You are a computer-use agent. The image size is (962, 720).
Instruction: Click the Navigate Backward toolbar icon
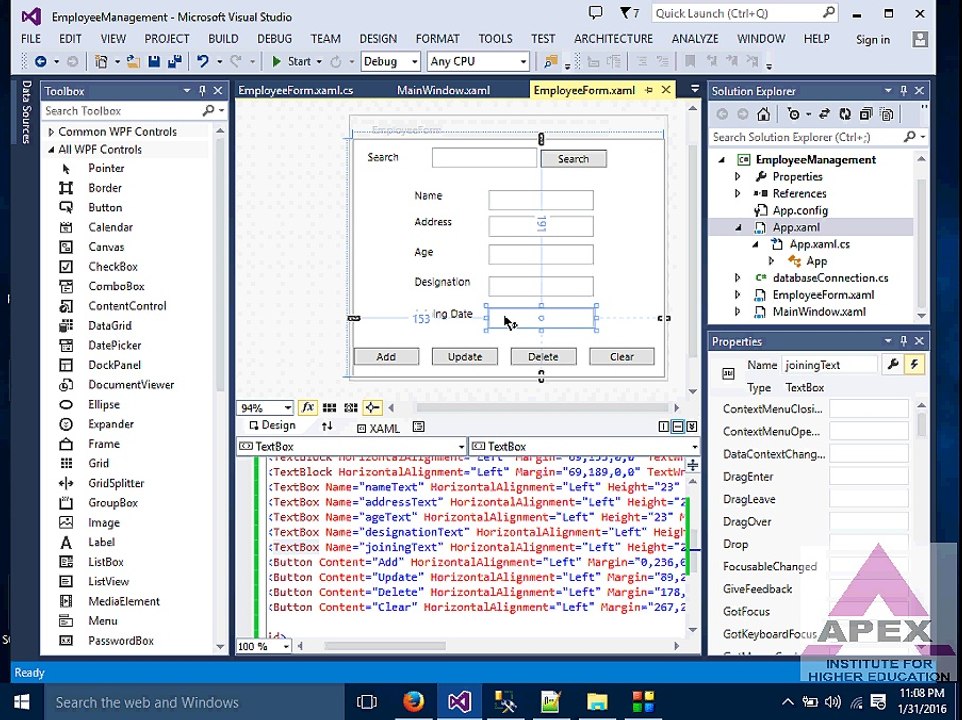(40, 61)
